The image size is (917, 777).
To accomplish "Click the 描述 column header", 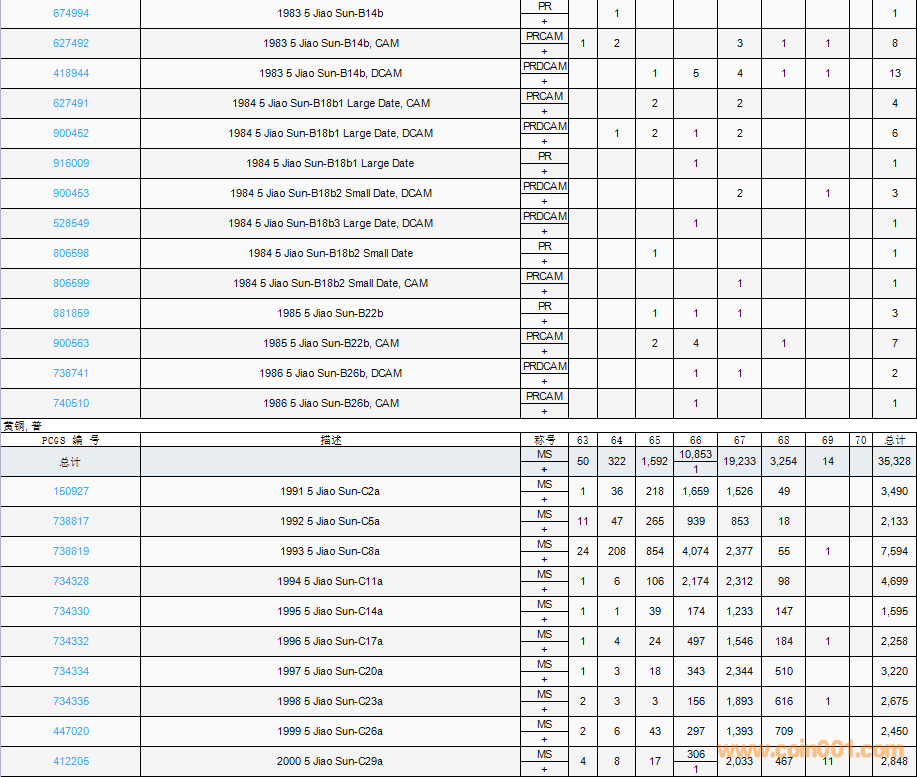I will tap(330, 440).
